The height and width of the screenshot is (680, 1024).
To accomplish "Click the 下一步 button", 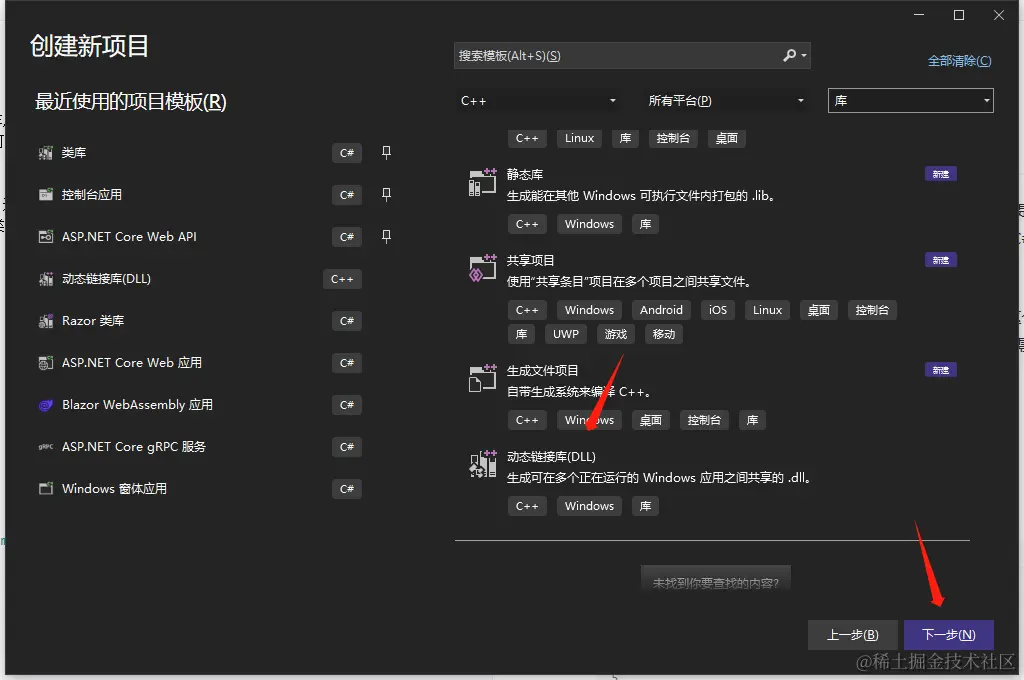I will coord(948,634).
